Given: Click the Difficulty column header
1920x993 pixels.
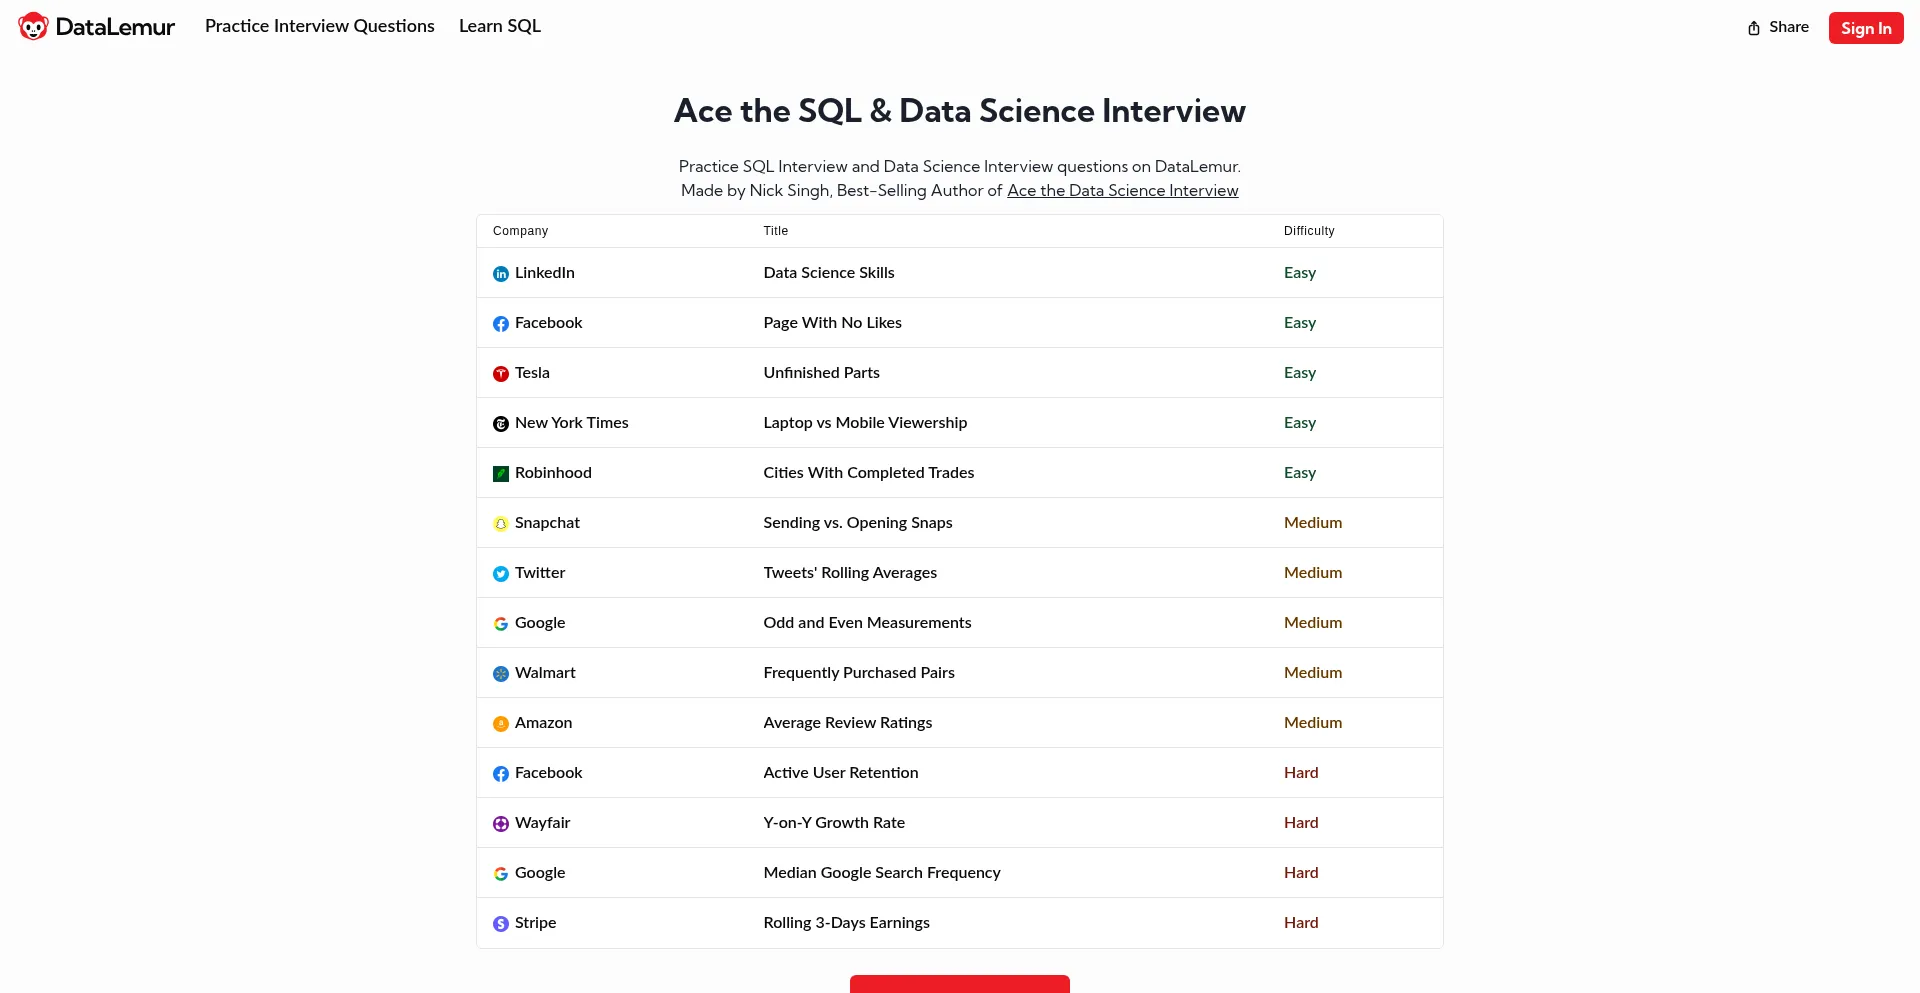Looking at the screenshot, I should (x=1308, y=230).
